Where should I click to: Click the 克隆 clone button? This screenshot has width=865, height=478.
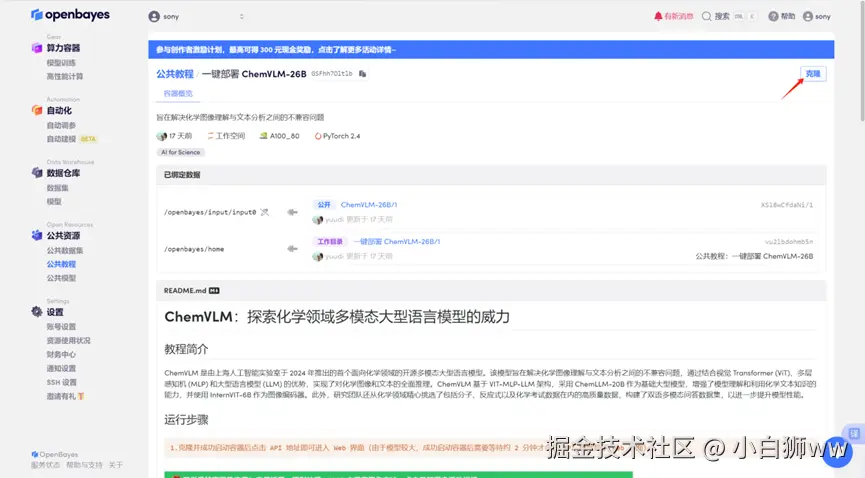pos(813,73)
